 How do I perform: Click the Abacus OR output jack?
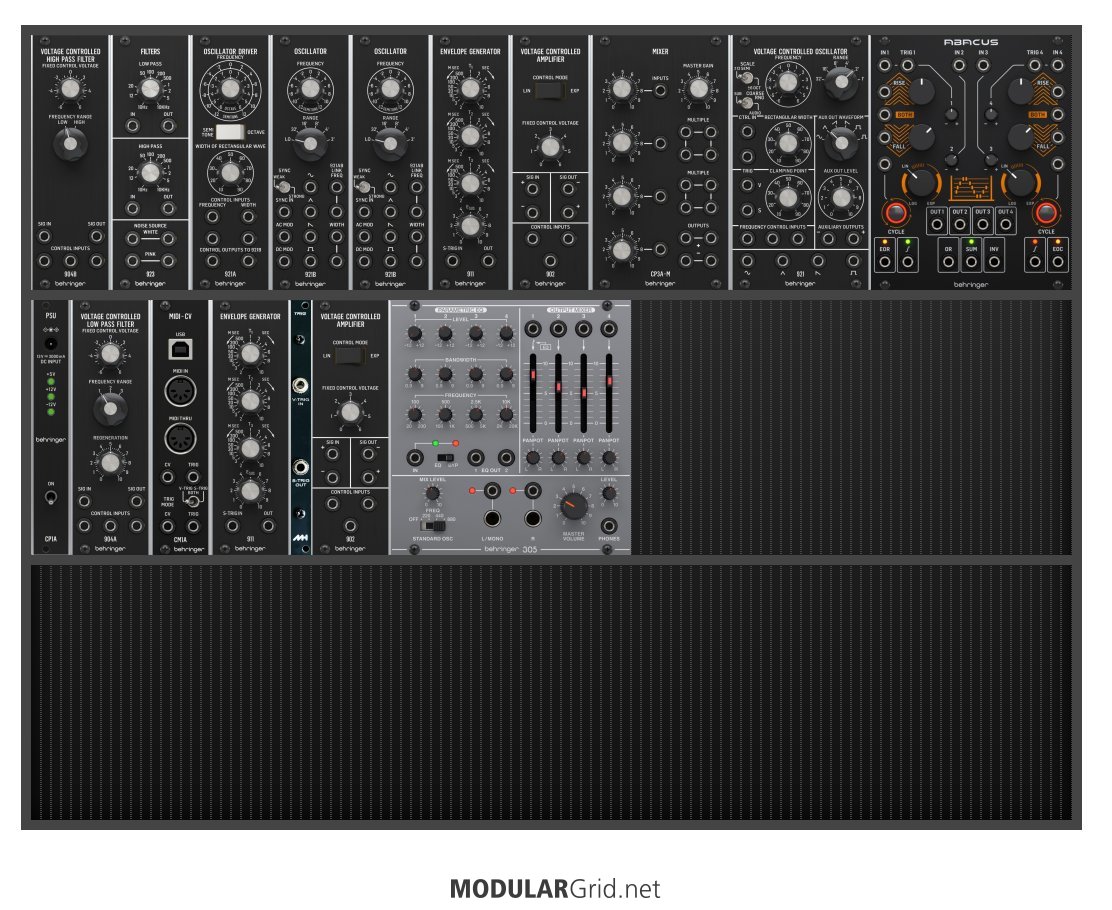(948, 262)
